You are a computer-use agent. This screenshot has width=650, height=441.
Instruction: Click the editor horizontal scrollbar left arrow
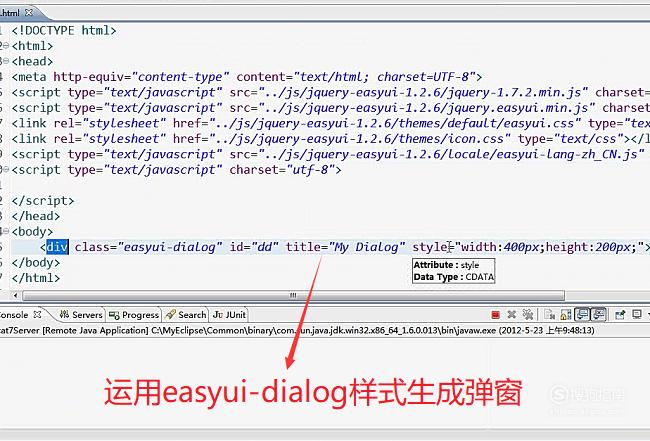[15, 296]
